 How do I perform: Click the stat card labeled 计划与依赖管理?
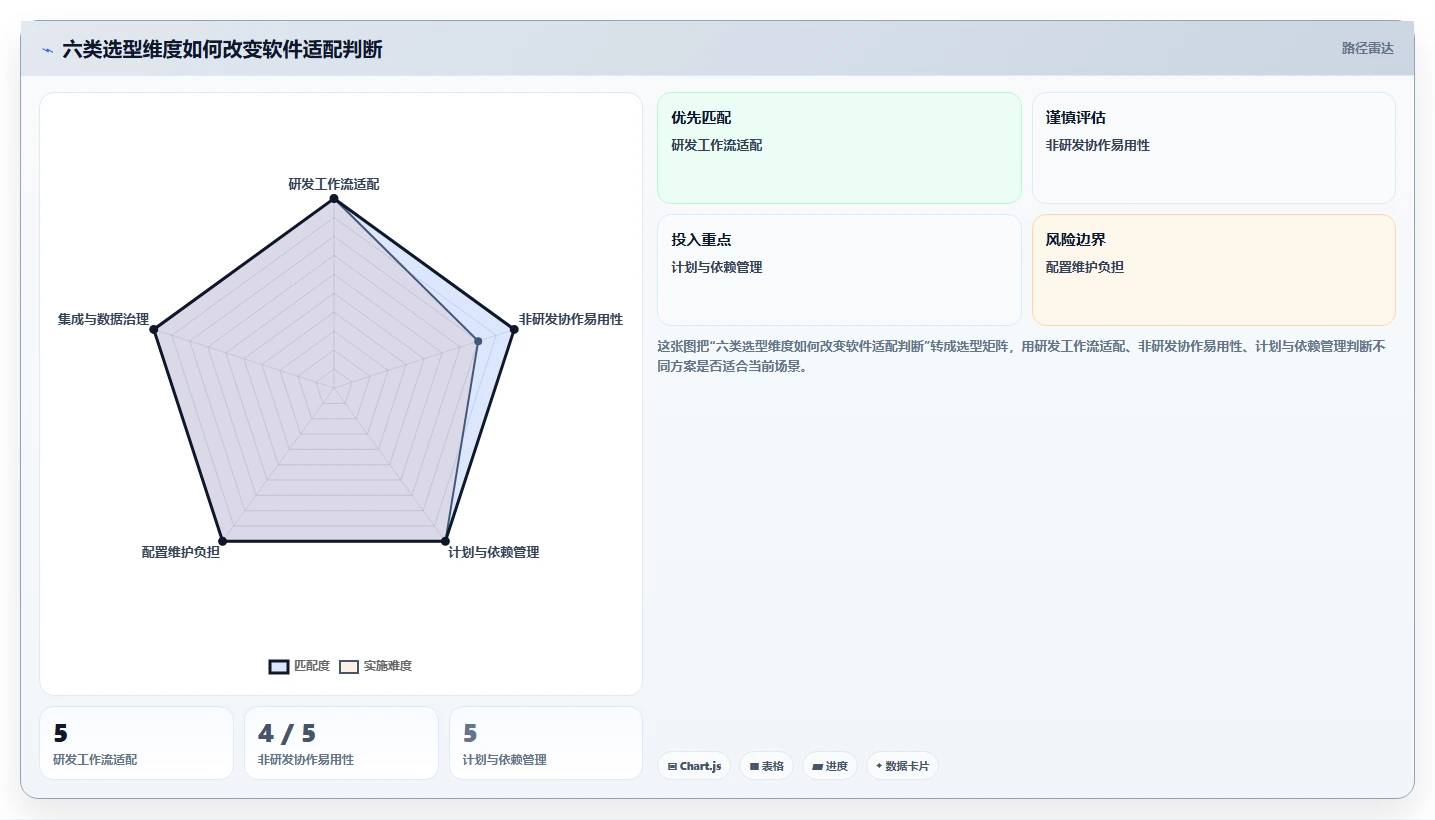coord(546,743)
